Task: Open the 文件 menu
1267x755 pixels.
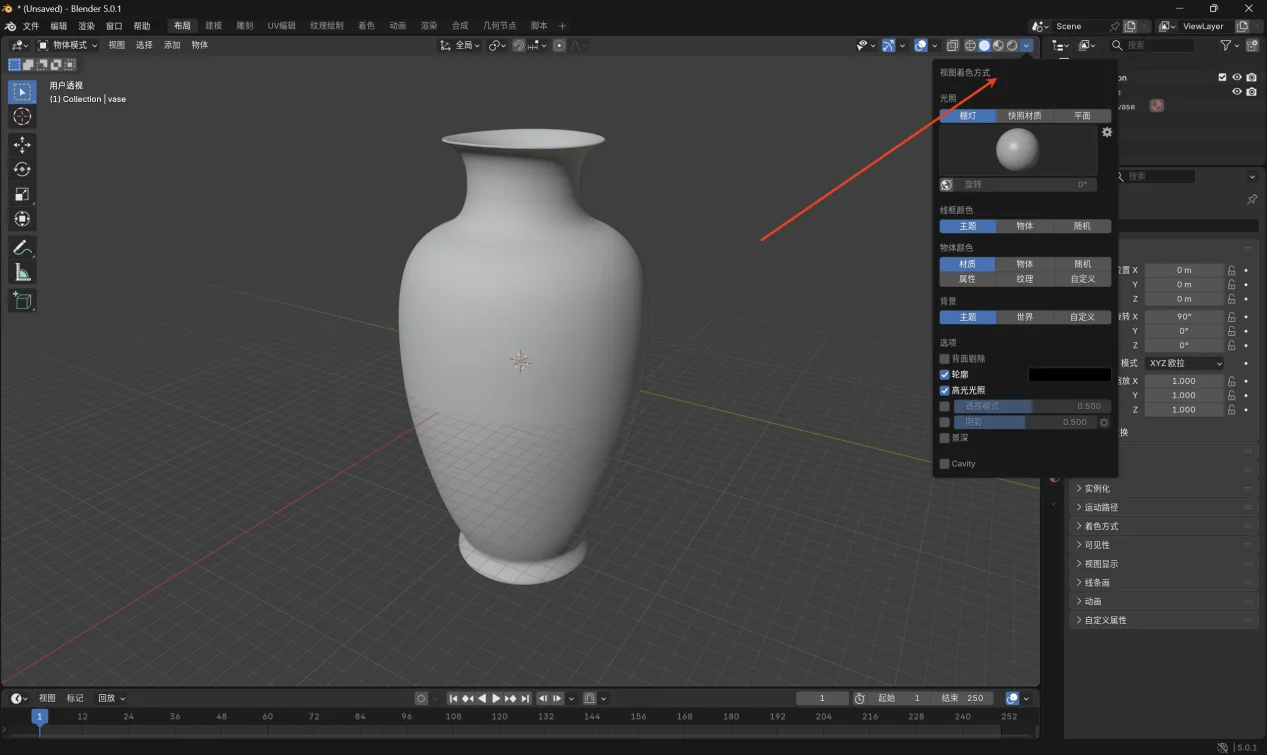Action: pos(31,26)
